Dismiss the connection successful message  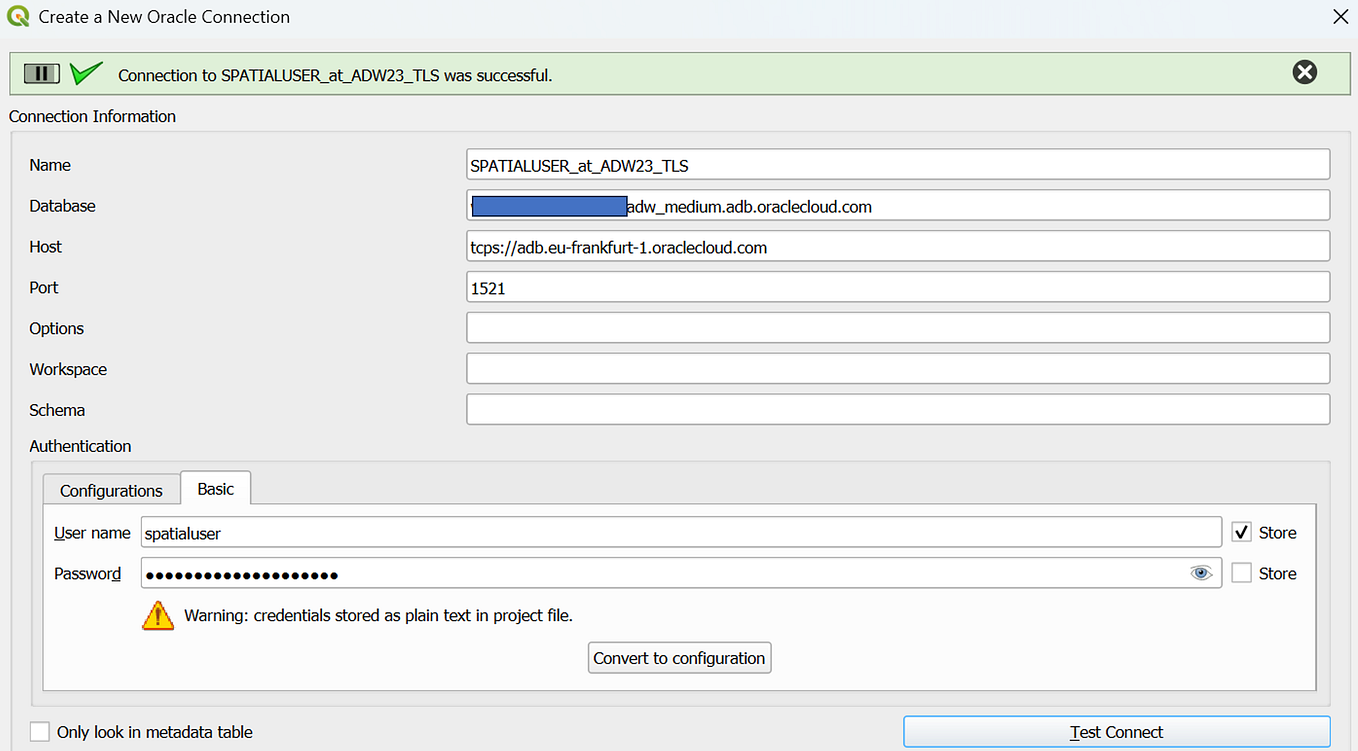[1304, 72]
